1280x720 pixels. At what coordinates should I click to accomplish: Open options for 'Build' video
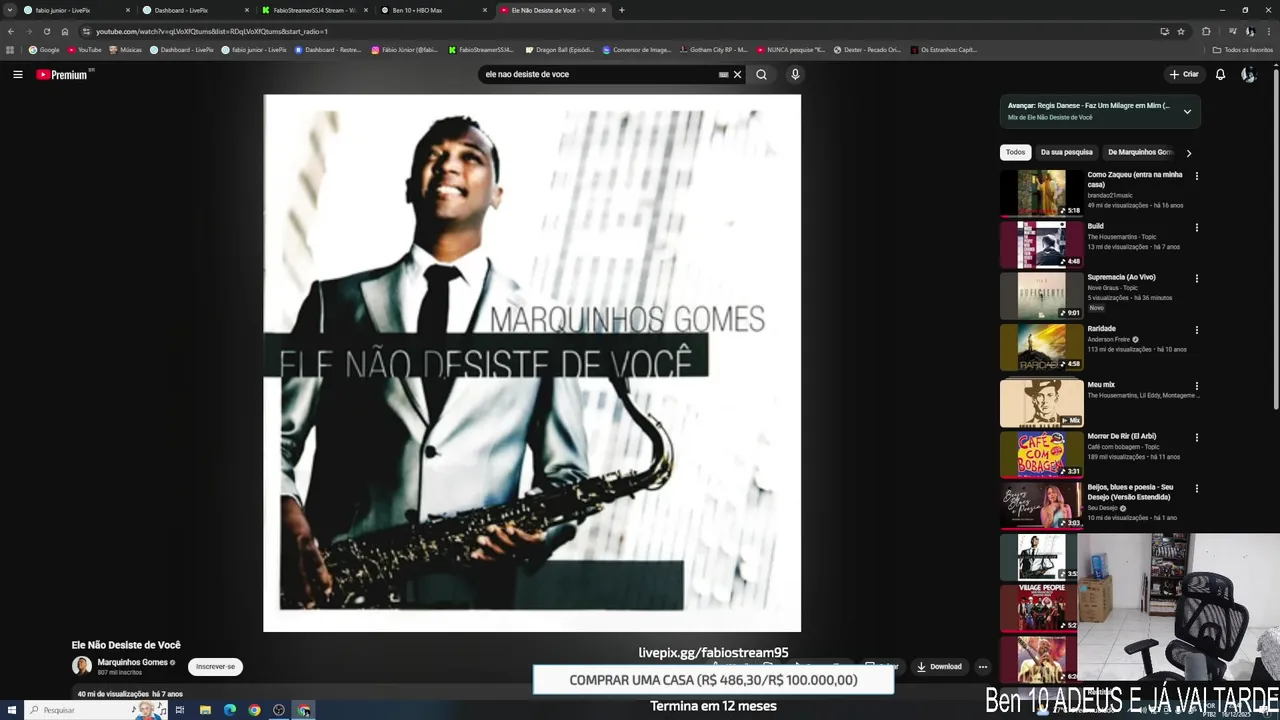tap(1196, 227)
